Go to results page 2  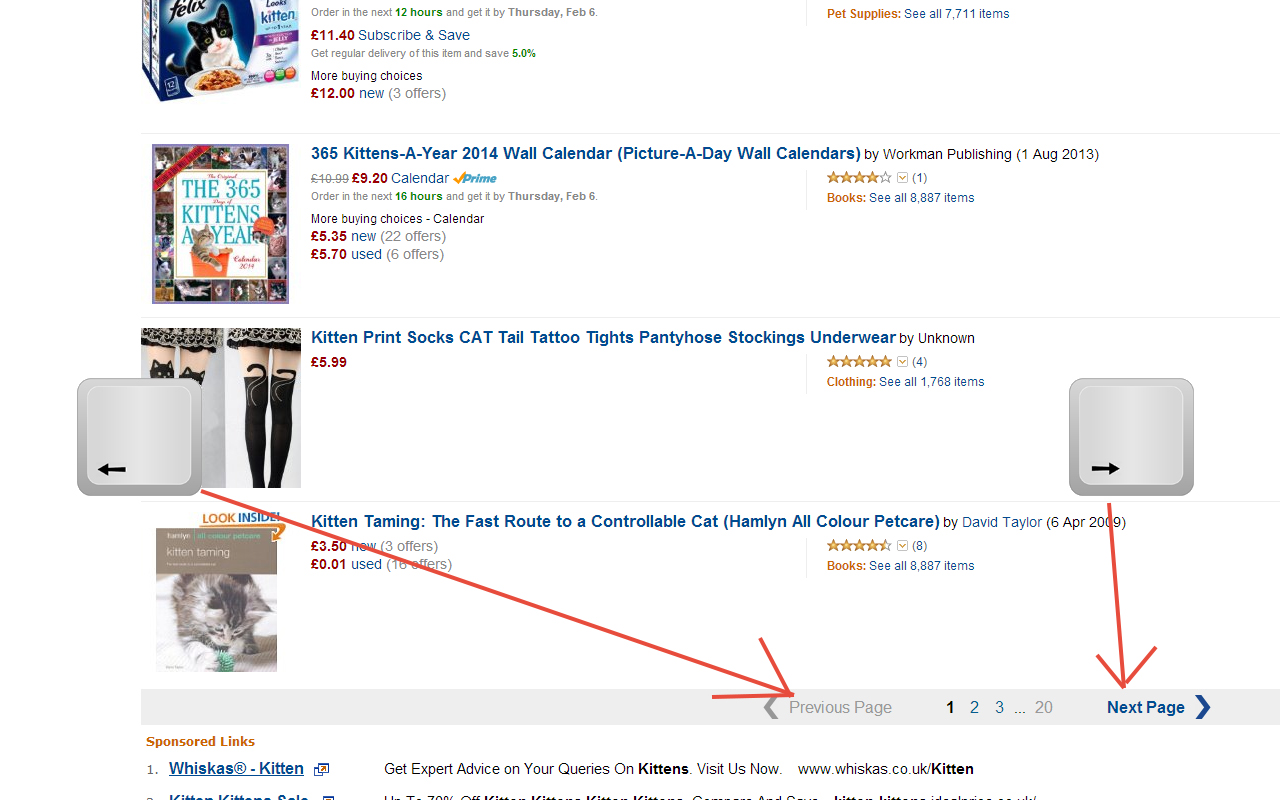tap(974, 707)
